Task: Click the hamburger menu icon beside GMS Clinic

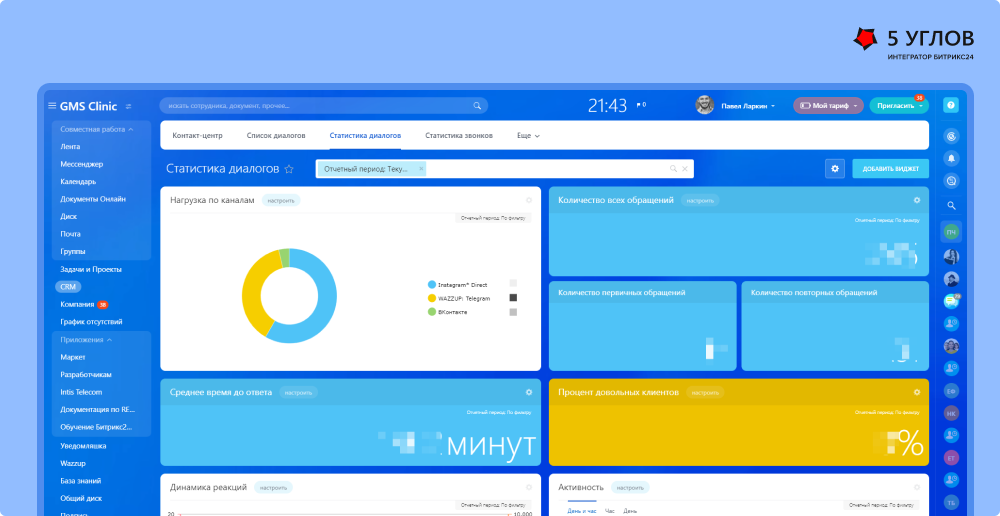Action: click(x=52, y=106)
